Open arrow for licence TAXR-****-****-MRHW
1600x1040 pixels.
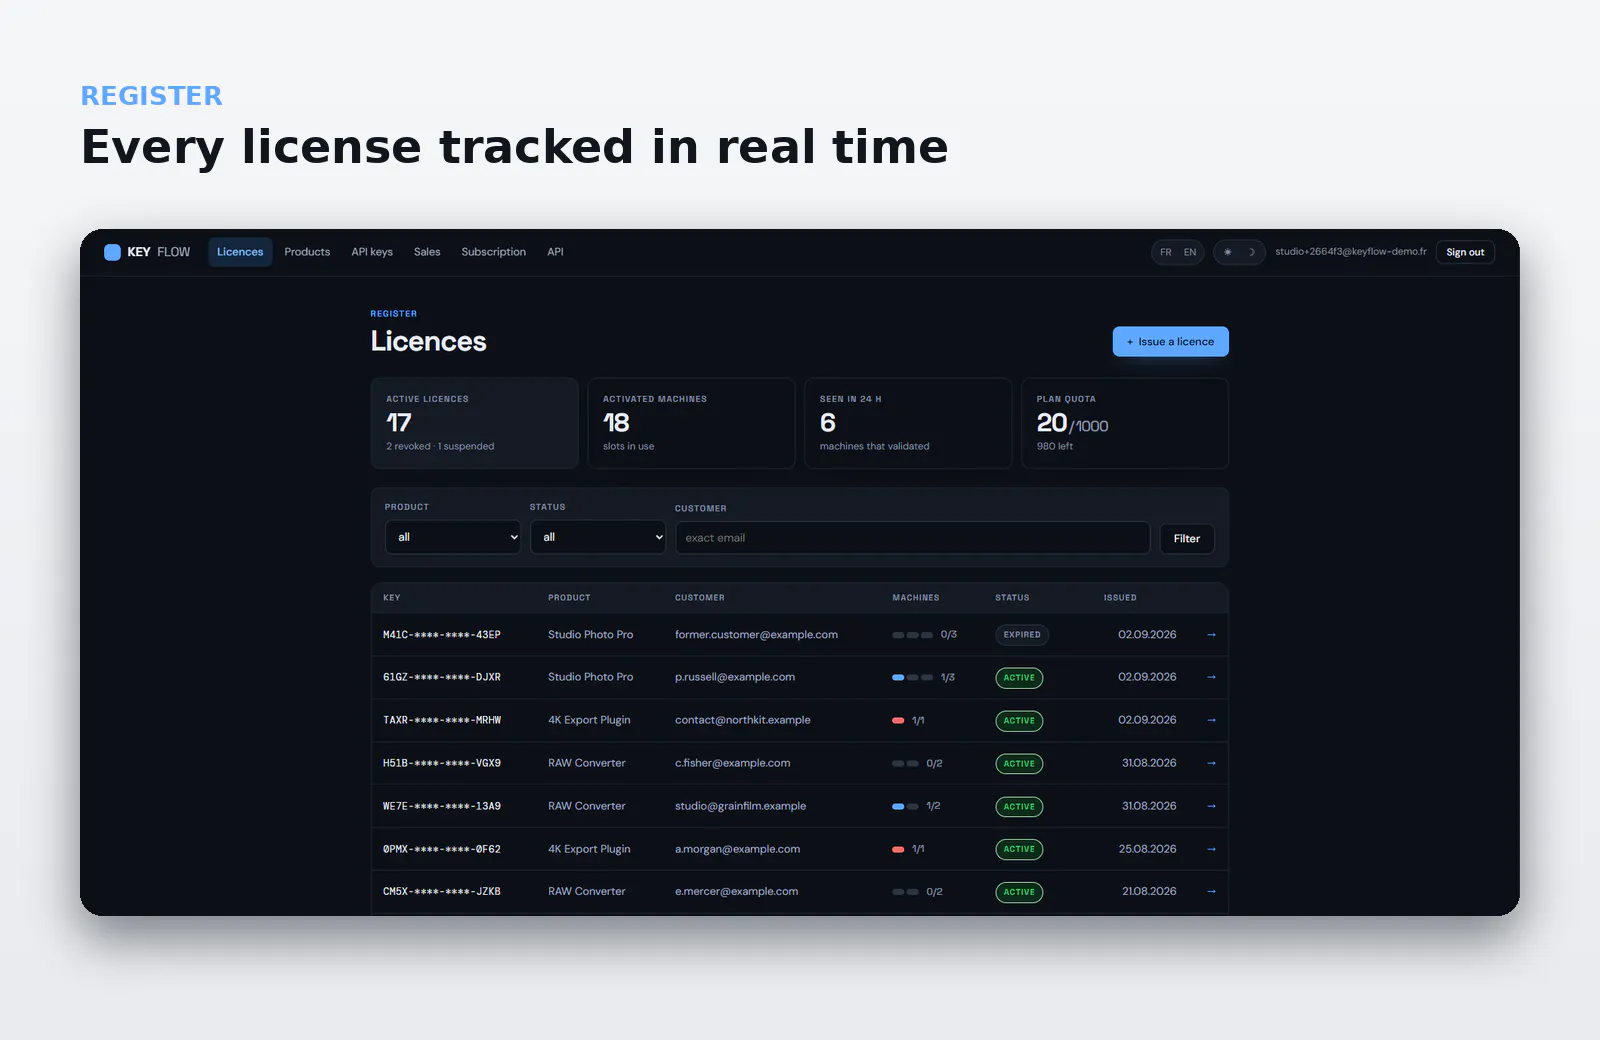click(1211, 720)
